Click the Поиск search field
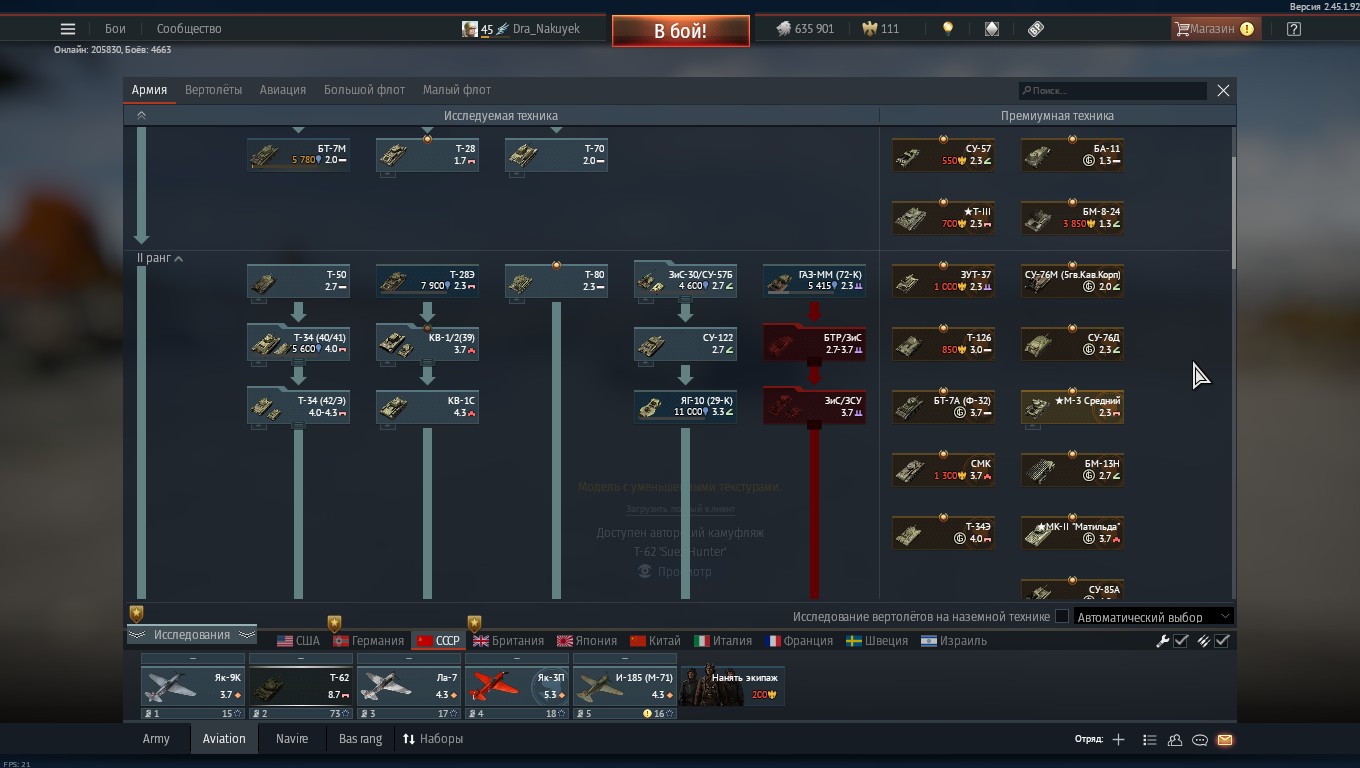 1112,90
